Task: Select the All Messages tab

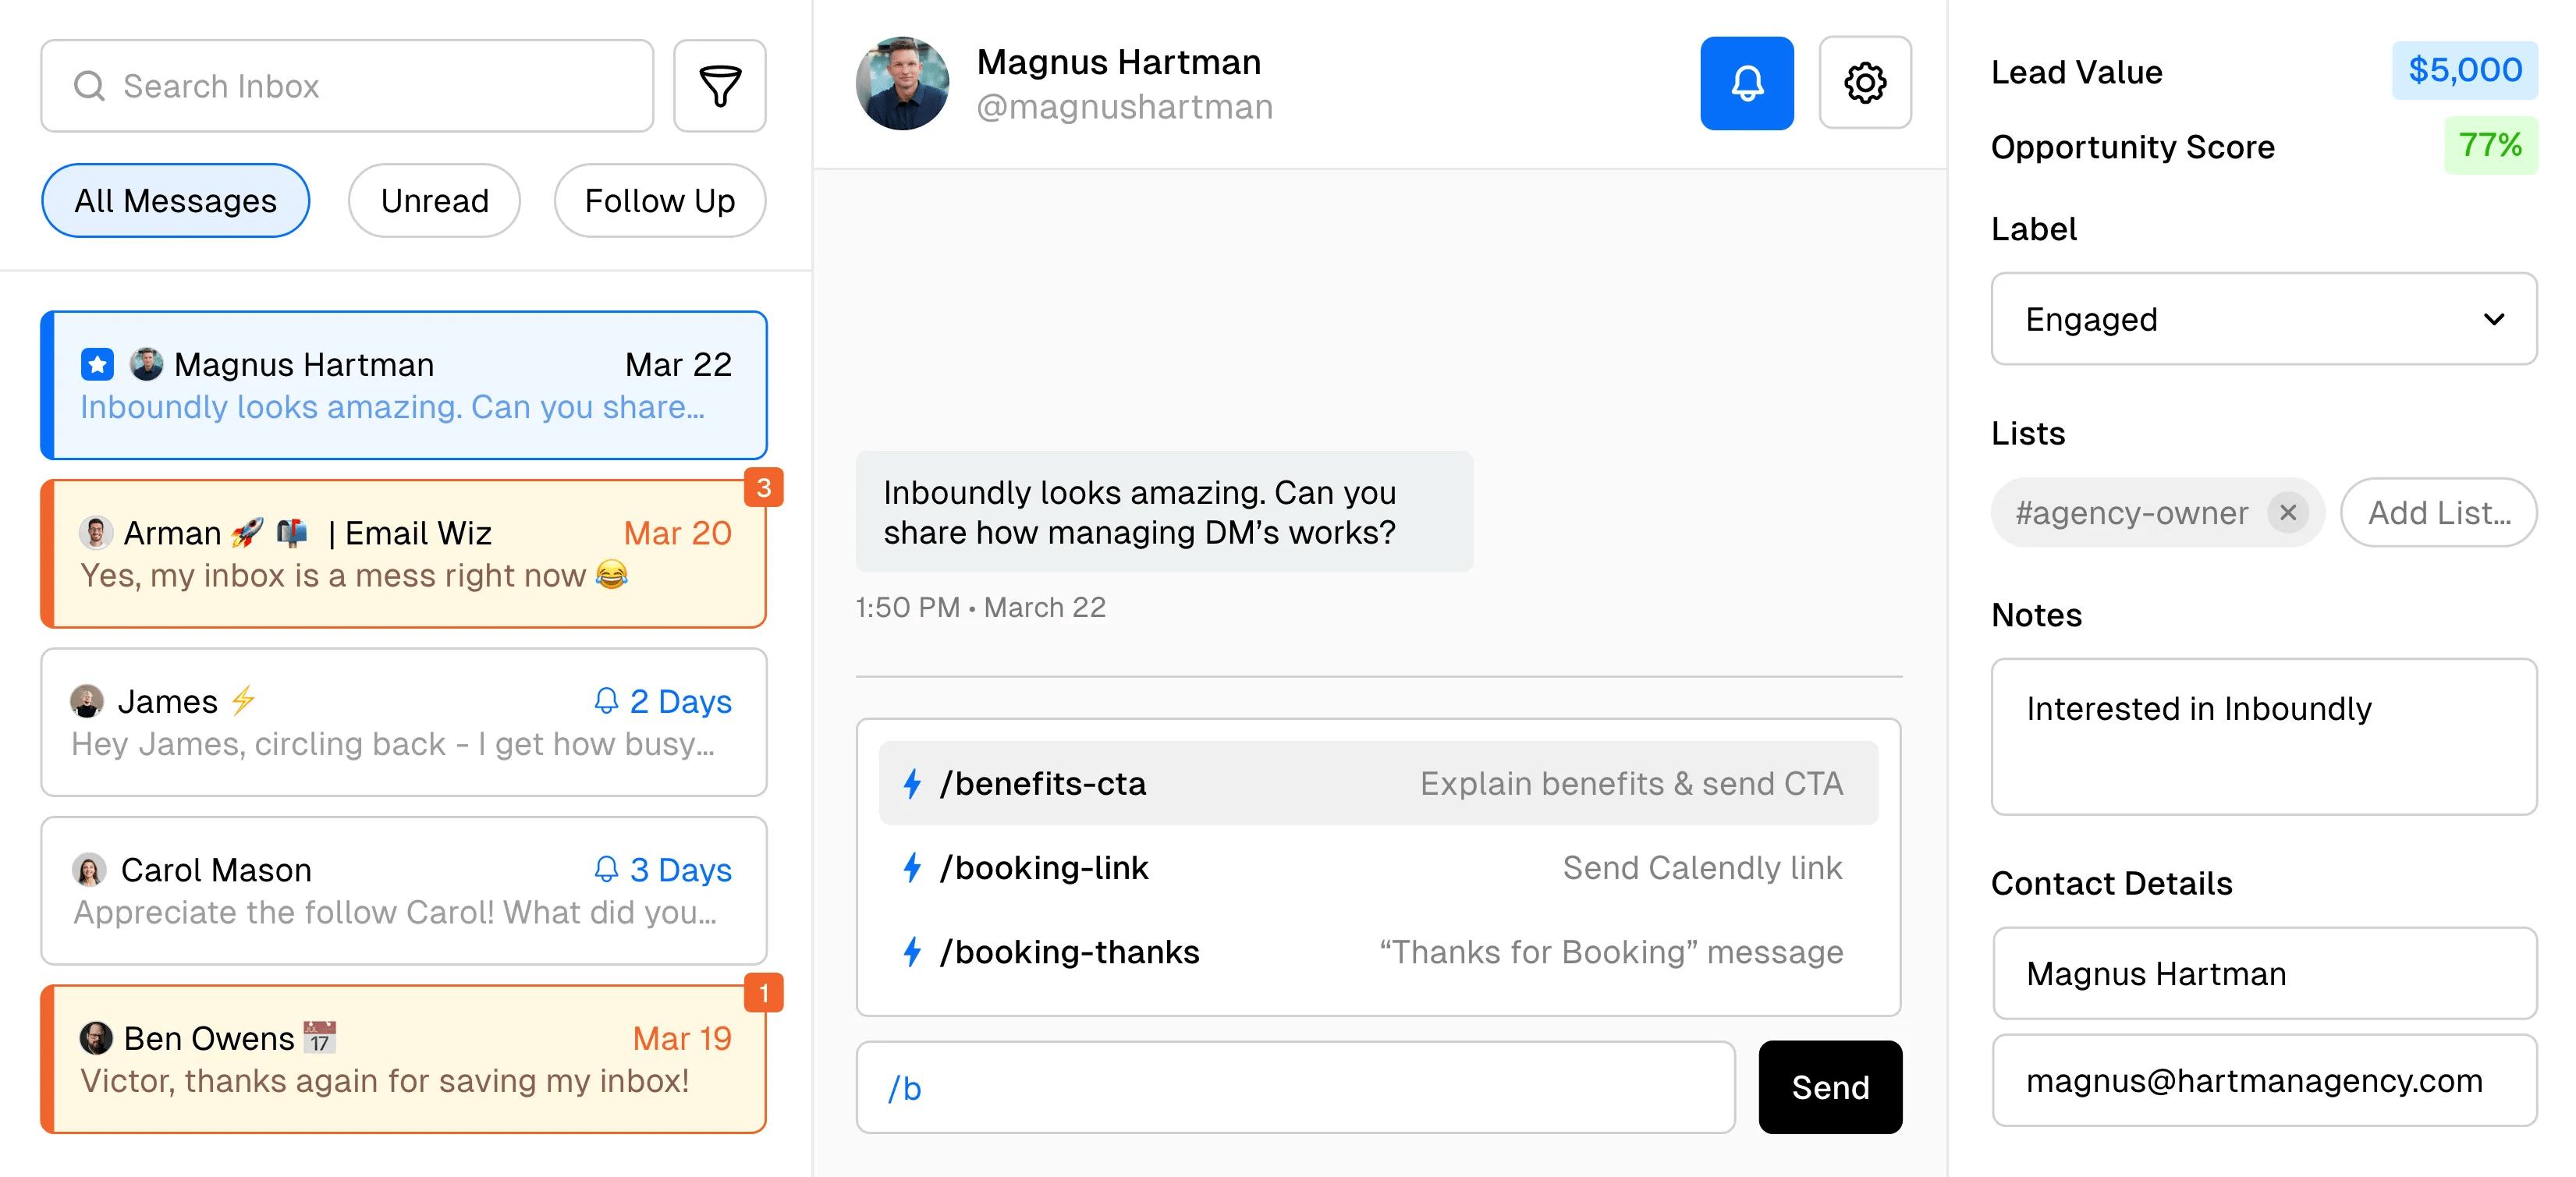Action: coord(175,201)
